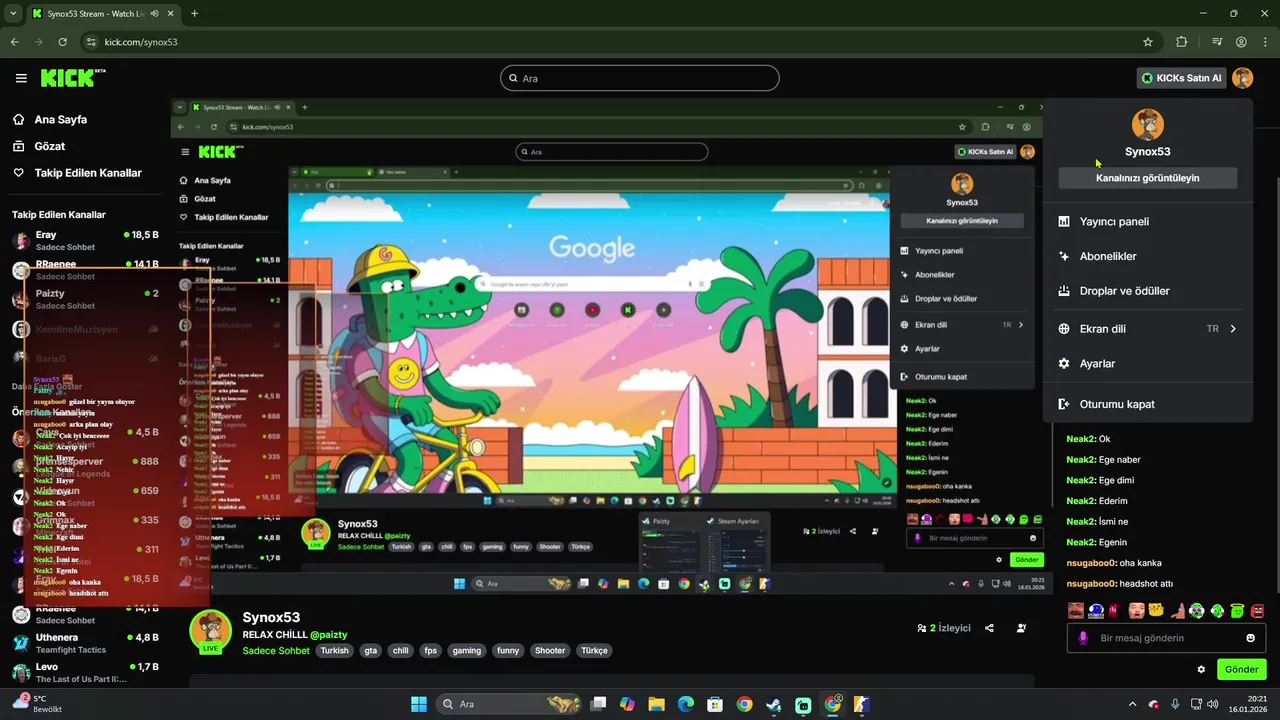Click the outer KICKs Satın Al button

tap(1182, 78)
